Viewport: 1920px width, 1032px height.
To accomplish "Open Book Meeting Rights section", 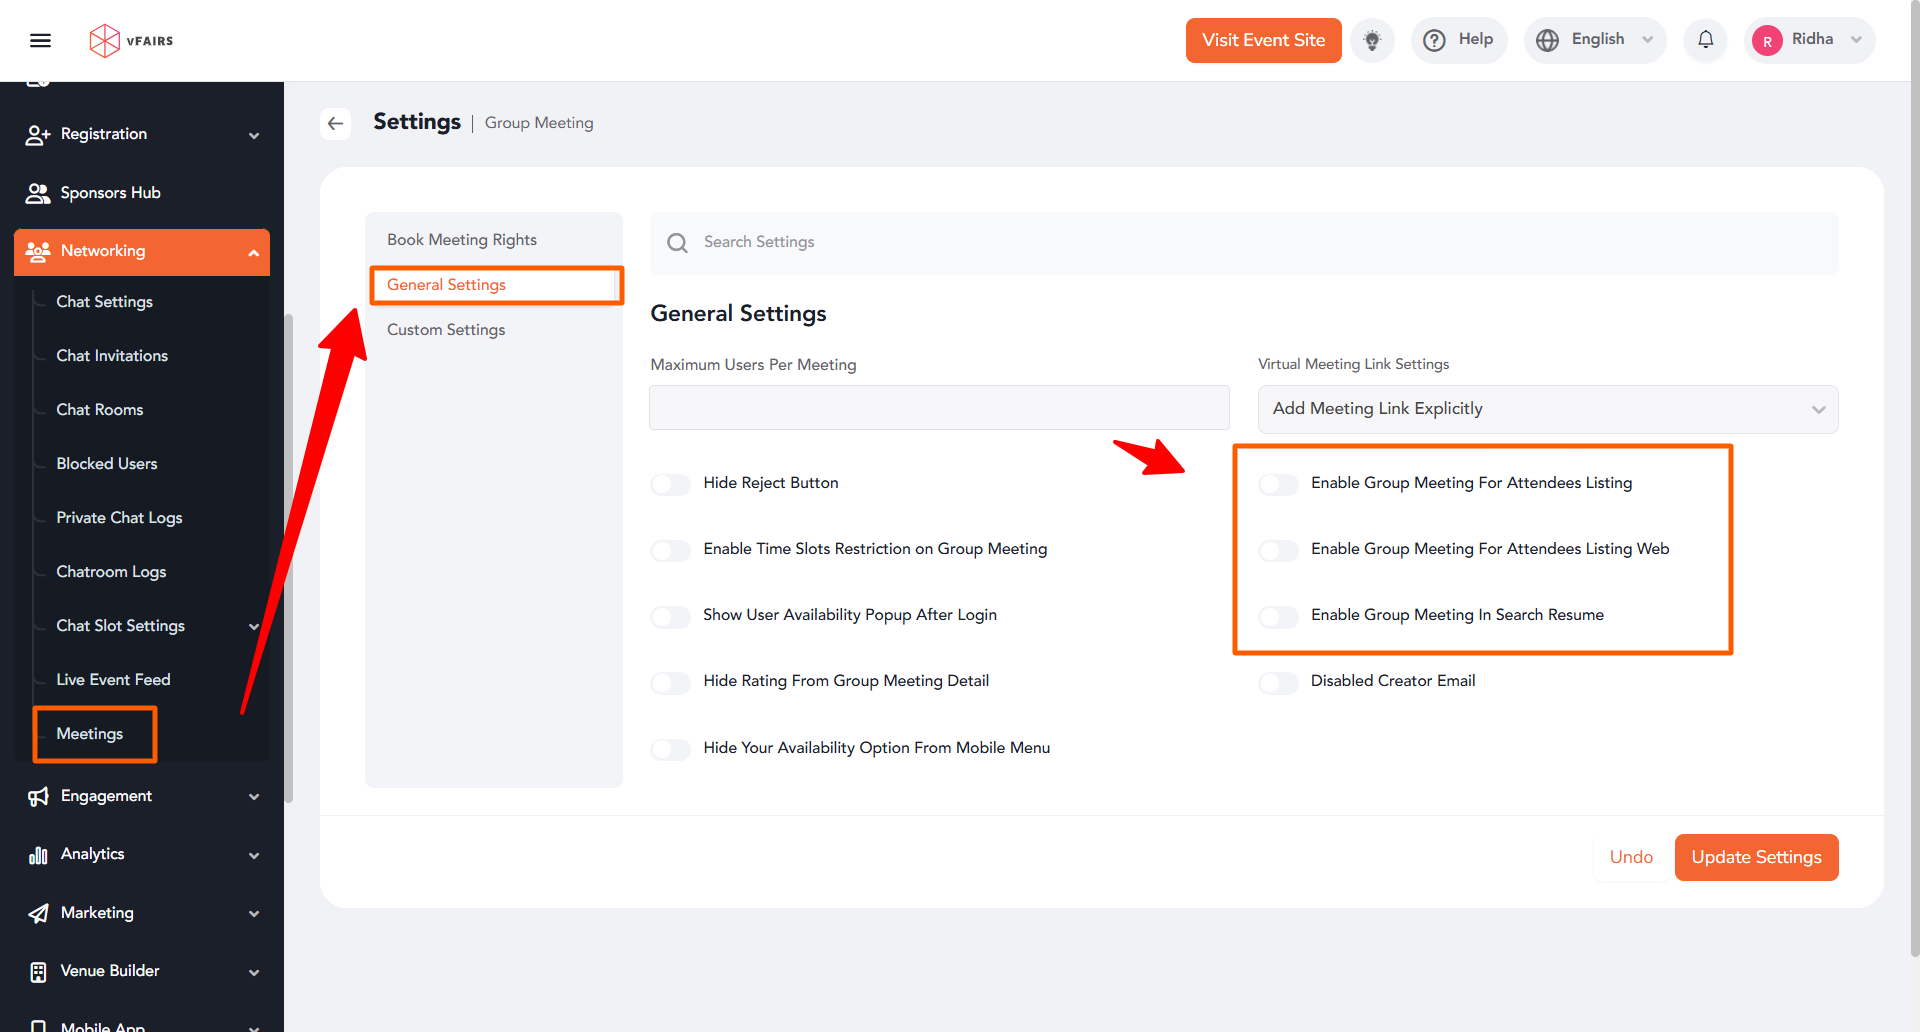I will coord(462,240).
